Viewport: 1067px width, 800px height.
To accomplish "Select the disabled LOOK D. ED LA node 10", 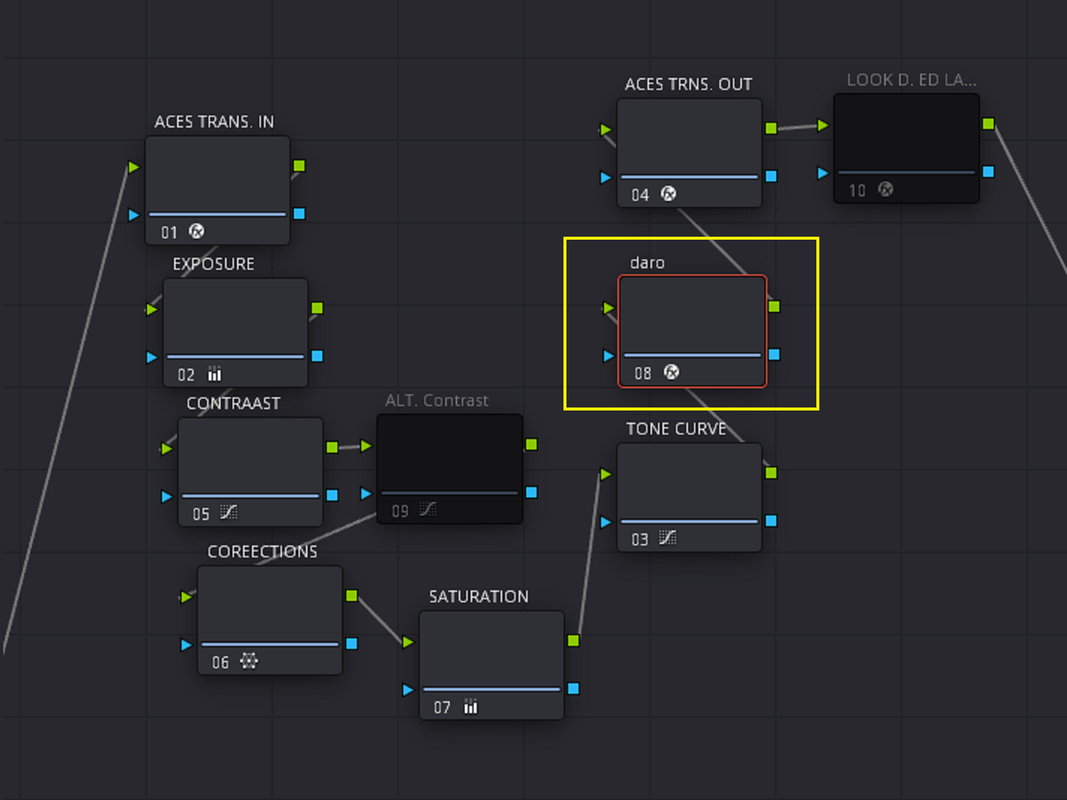I will tap(906, 148).
